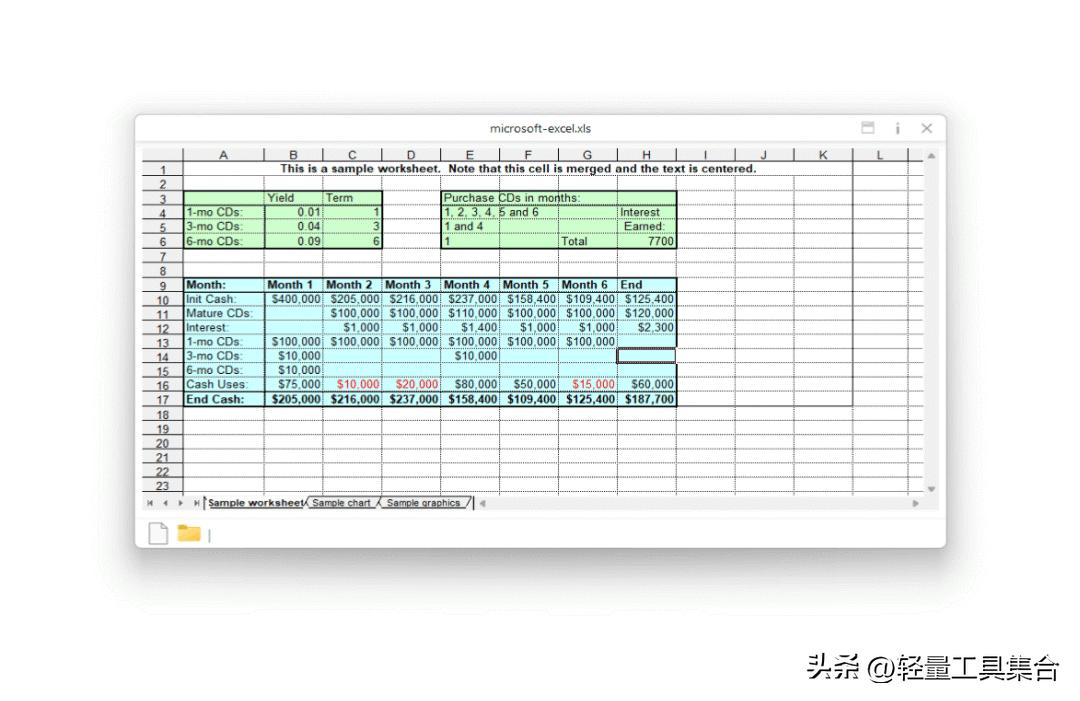Switch to Sample chart tab
This screenshot has width=1080, height=701.
point(342,503)
